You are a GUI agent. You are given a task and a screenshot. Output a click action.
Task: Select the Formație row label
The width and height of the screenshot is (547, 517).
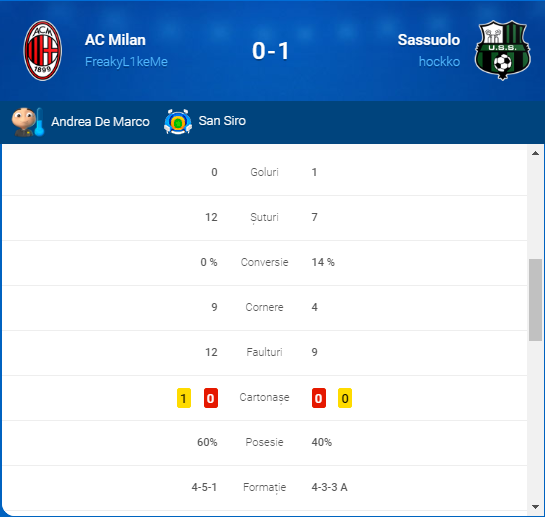click(264, 487)
